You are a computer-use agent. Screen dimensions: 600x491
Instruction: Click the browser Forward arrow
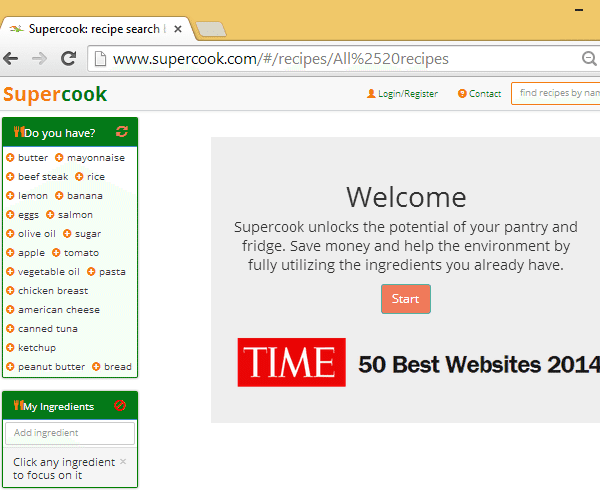click(39, 59)
